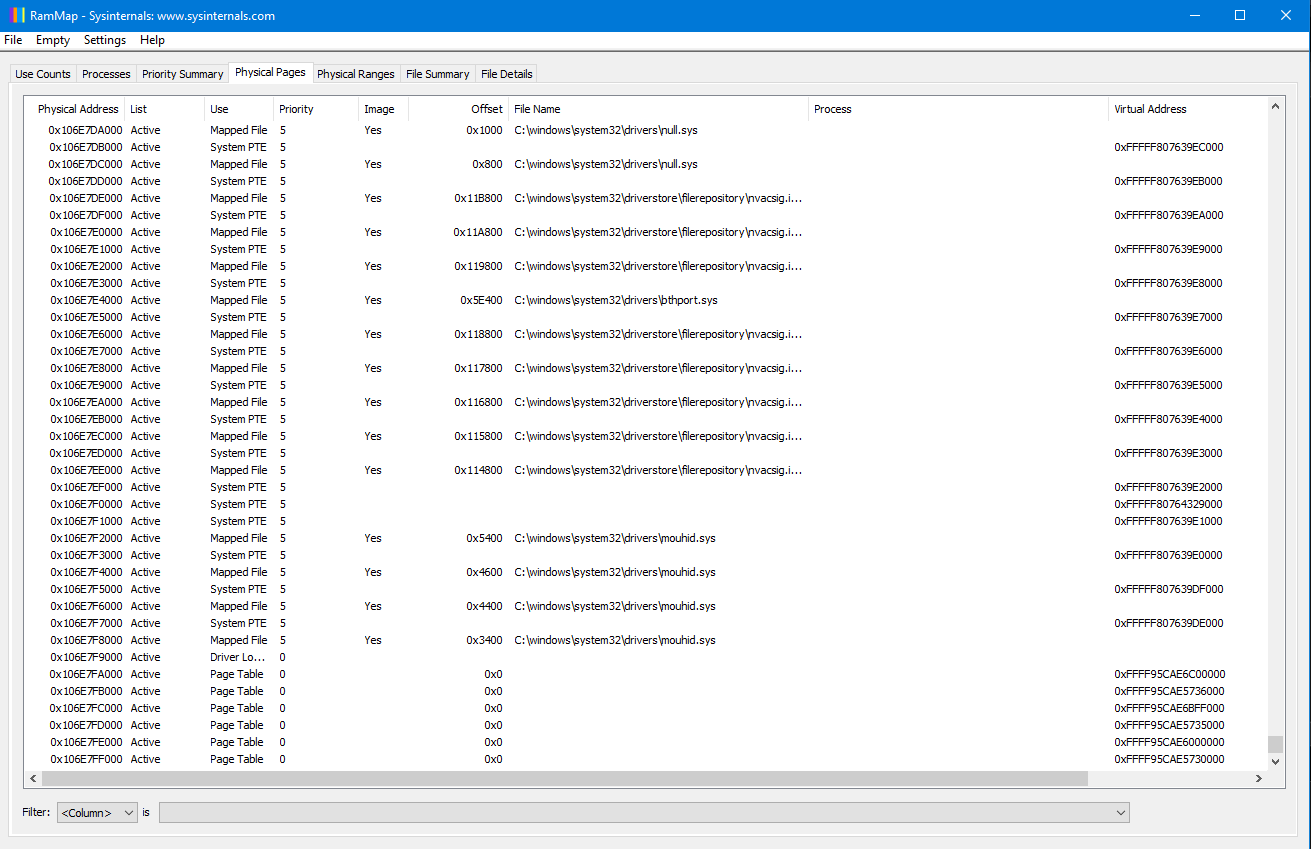
Task: Click the bthport.sys file name
Action: (616, 300)
